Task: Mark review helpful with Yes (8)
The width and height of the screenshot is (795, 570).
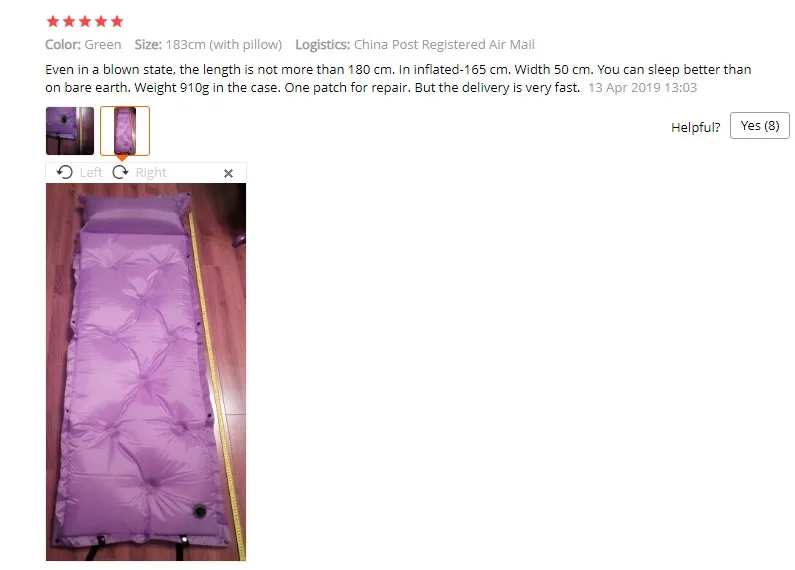Action: pyautogui.click(x=760, y=125)
